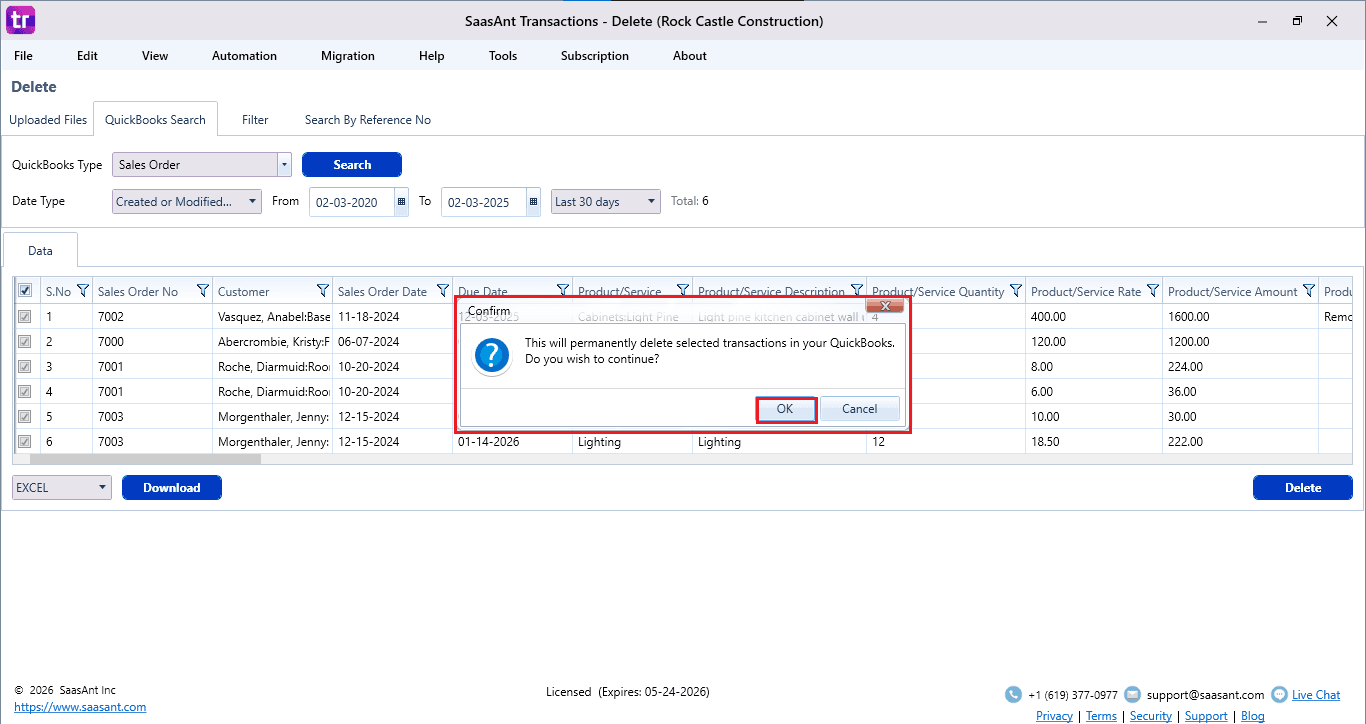1366x724 pixels.
Task: Confirm deletion with OK button
Action: click(785, 409)
